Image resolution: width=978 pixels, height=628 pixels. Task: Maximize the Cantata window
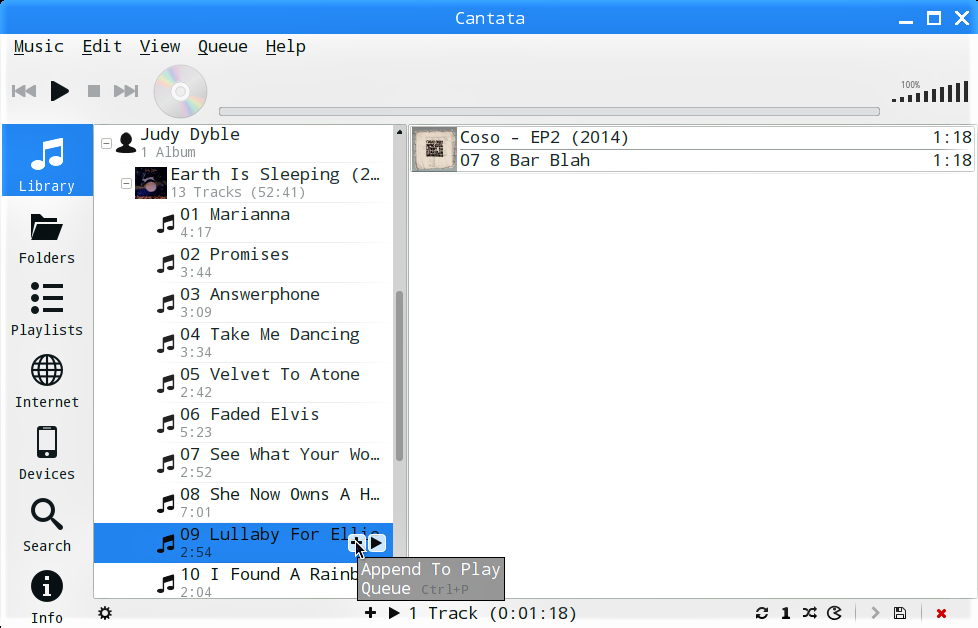[934, 18]
